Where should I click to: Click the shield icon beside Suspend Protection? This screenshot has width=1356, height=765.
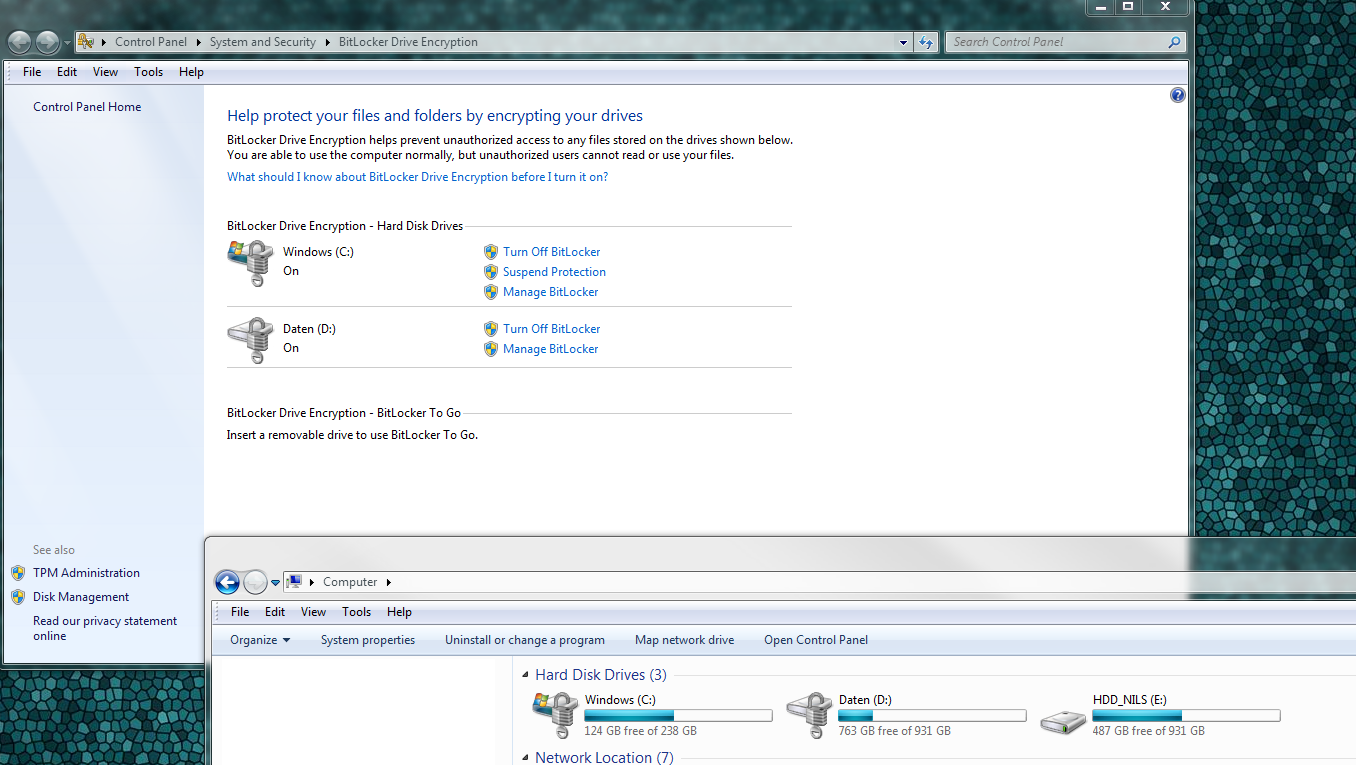coord(491,272)
